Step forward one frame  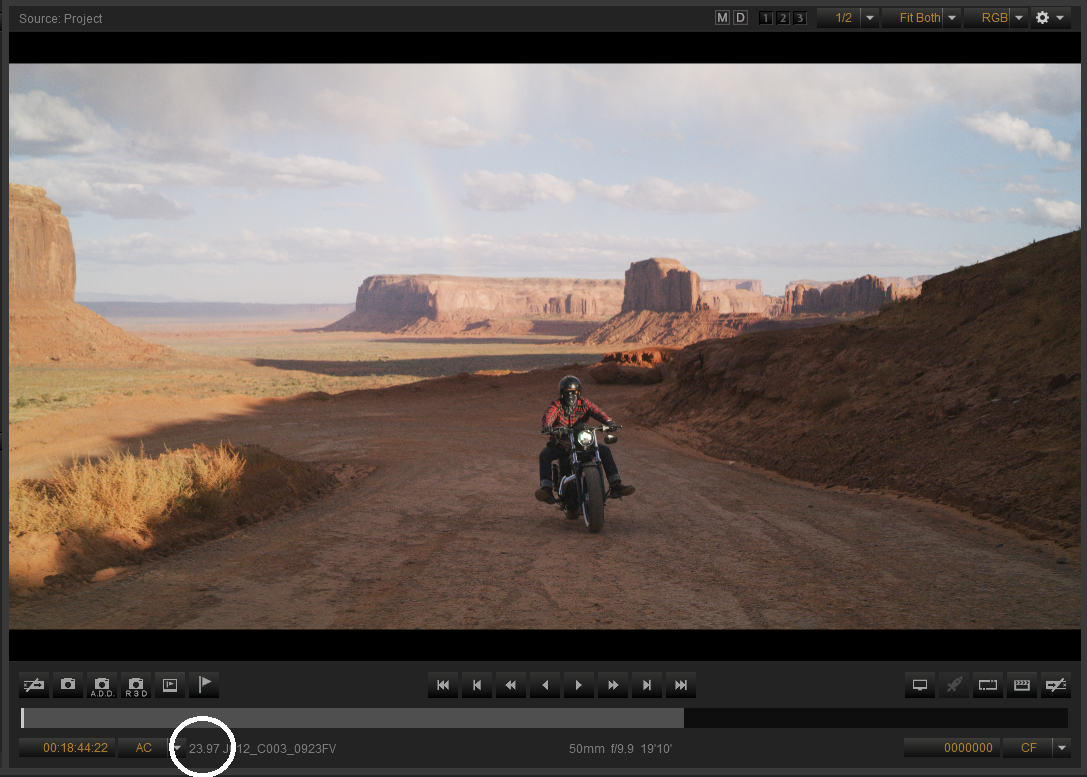[x=647, y=685]
